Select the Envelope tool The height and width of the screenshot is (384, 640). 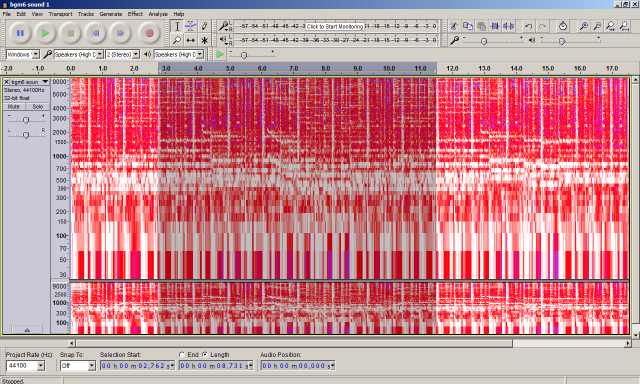191,27
